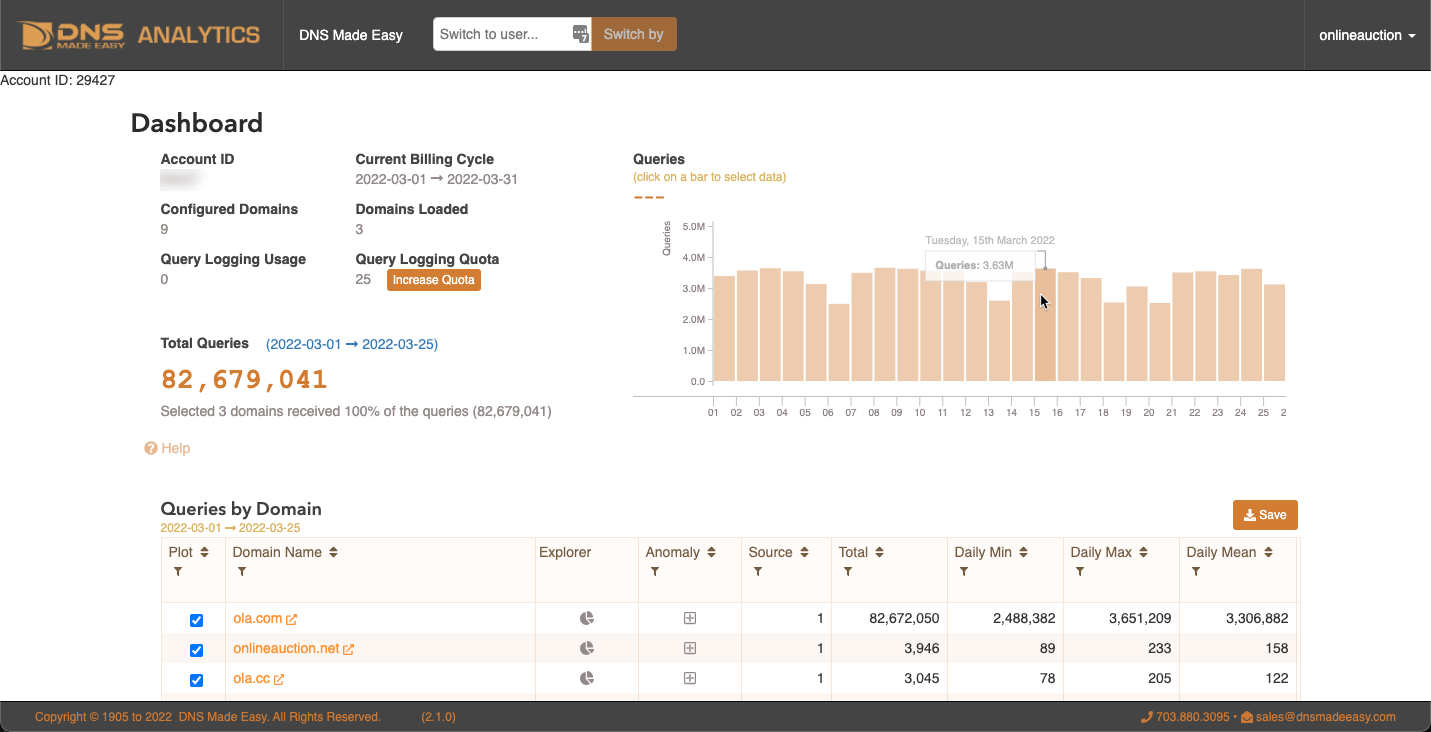Open the filter for the Domain Name column
This screenshot has width=1431, height=732.
(x=242, y=572)
